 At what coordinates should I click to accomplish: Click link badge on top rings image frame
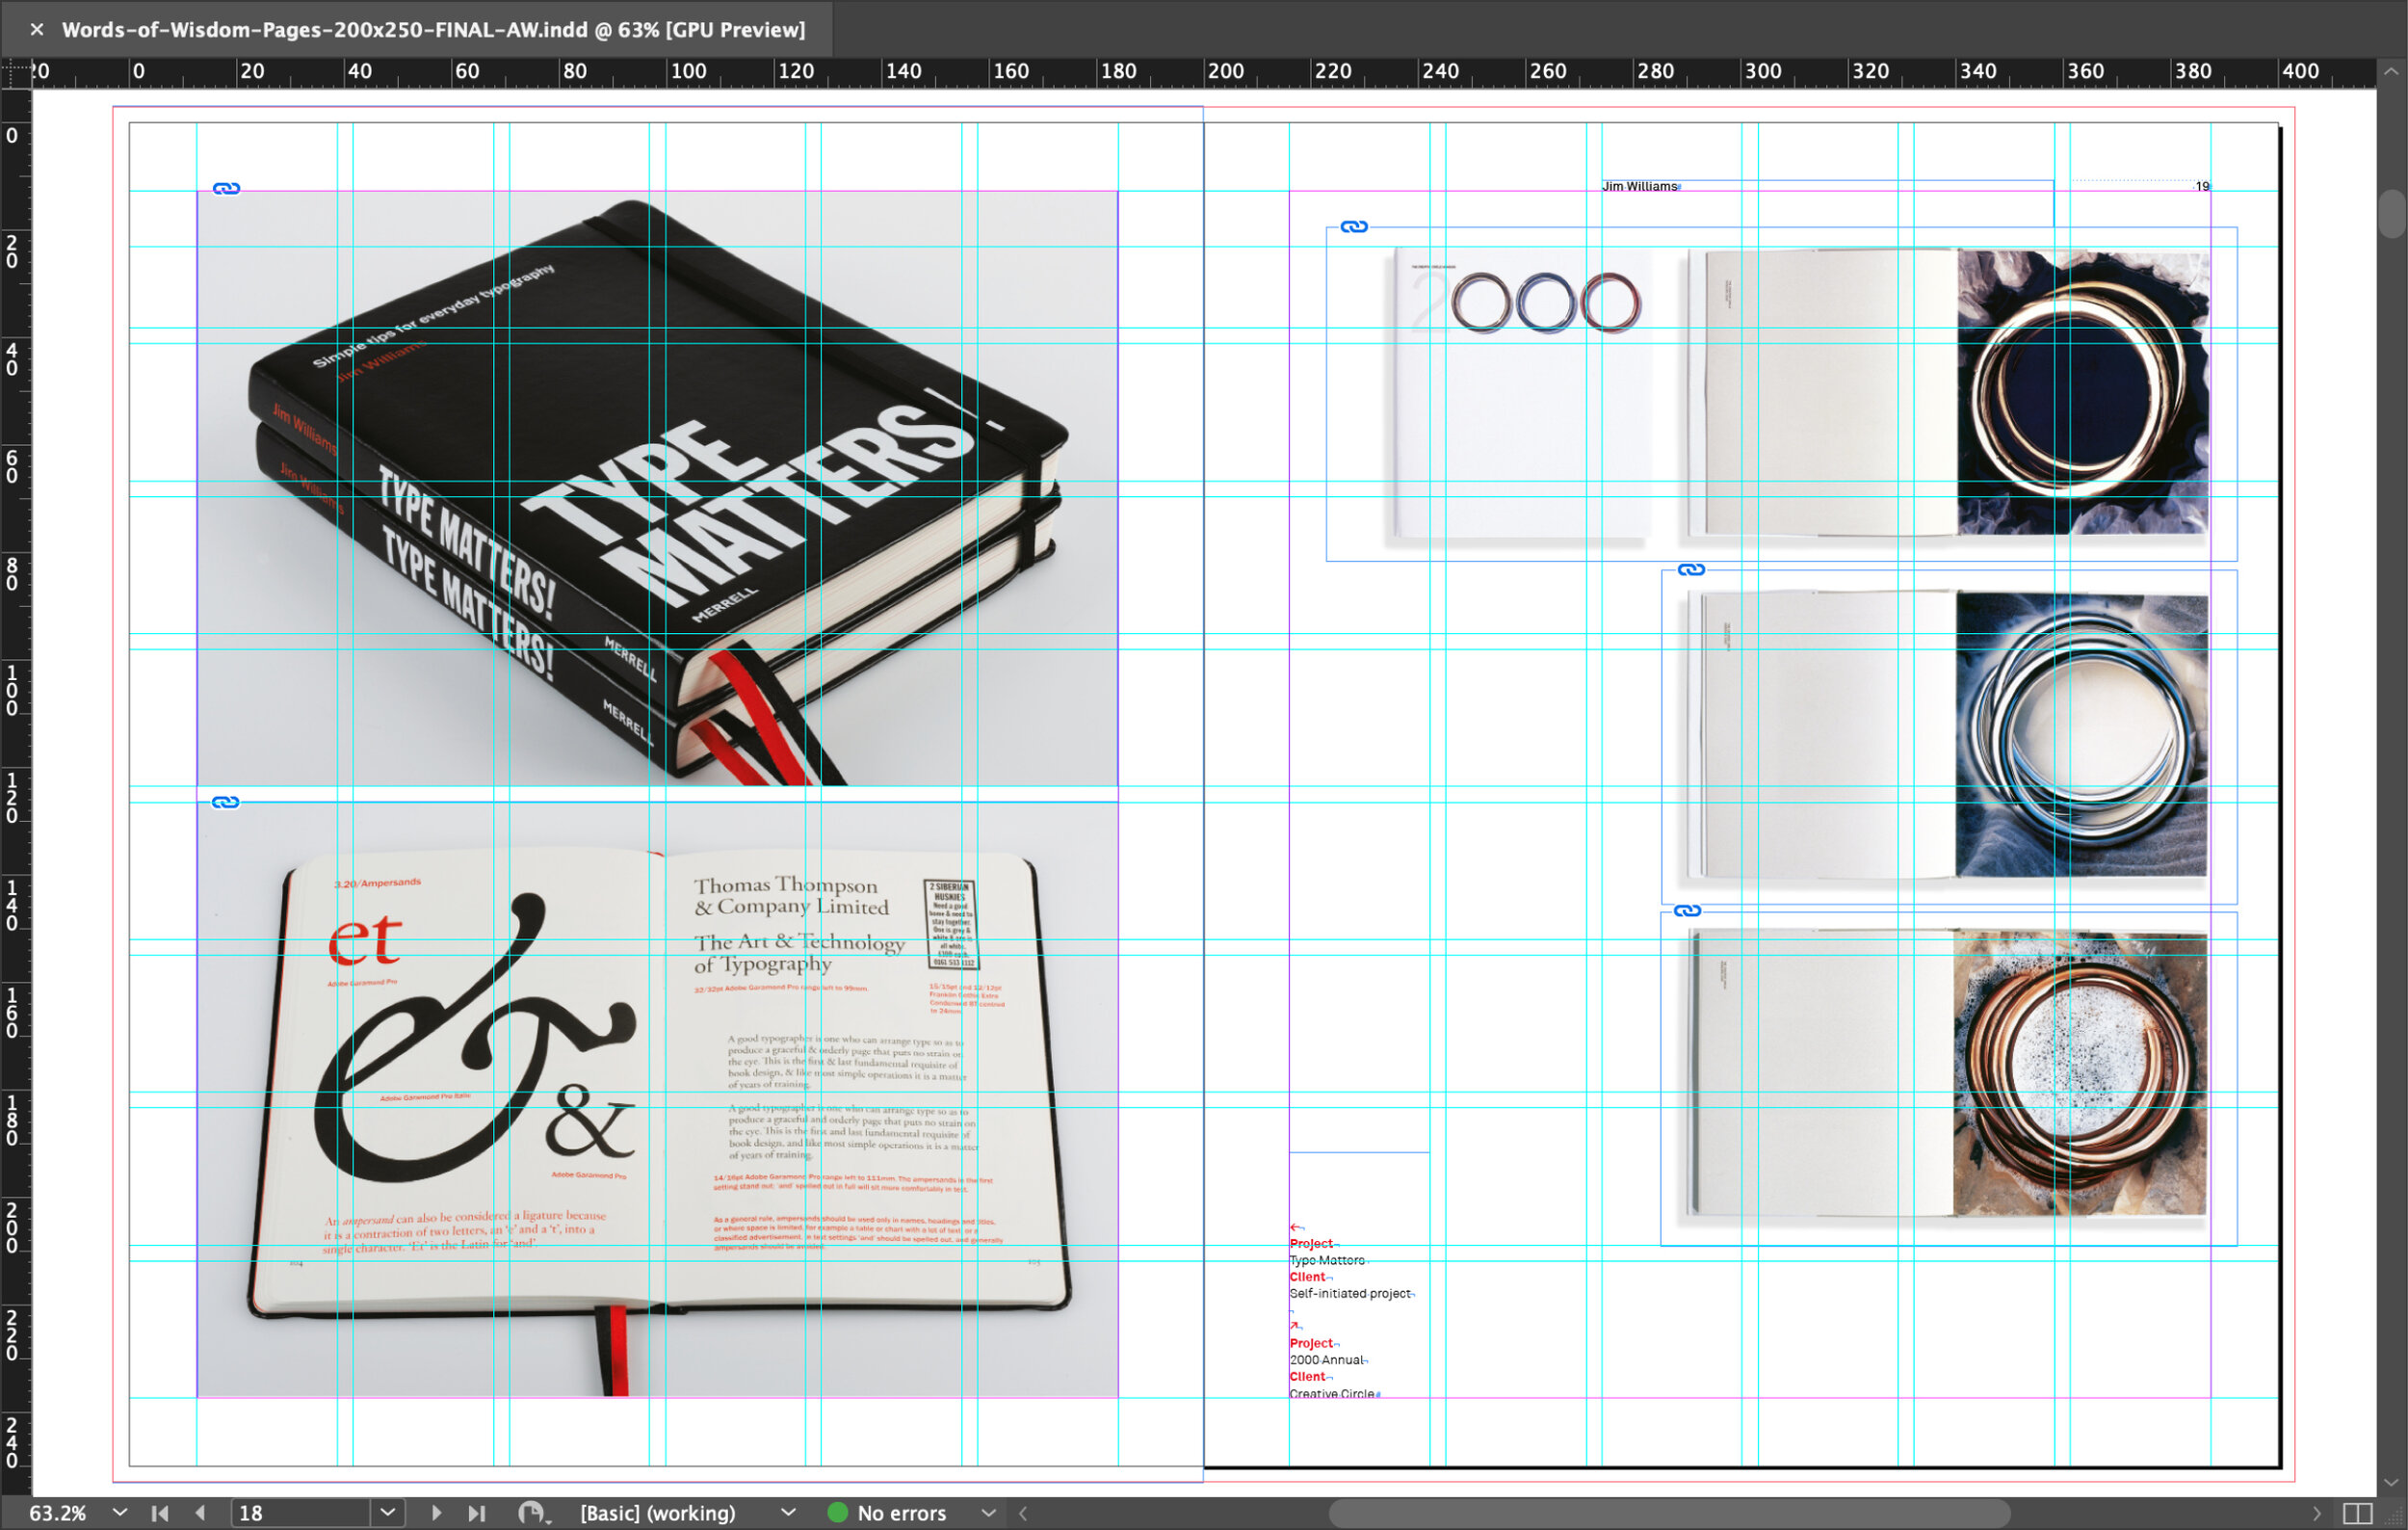1354,227
